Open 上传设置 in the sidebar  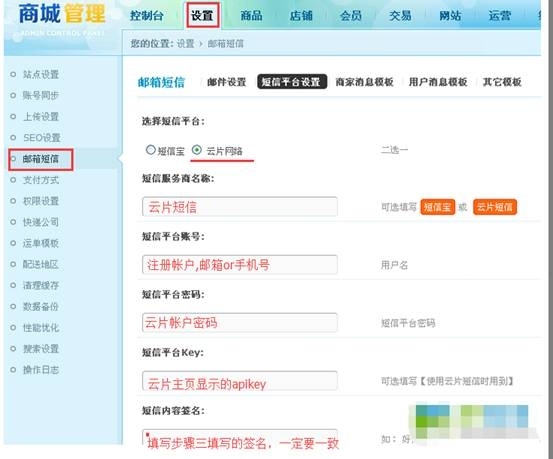(41, 116)
